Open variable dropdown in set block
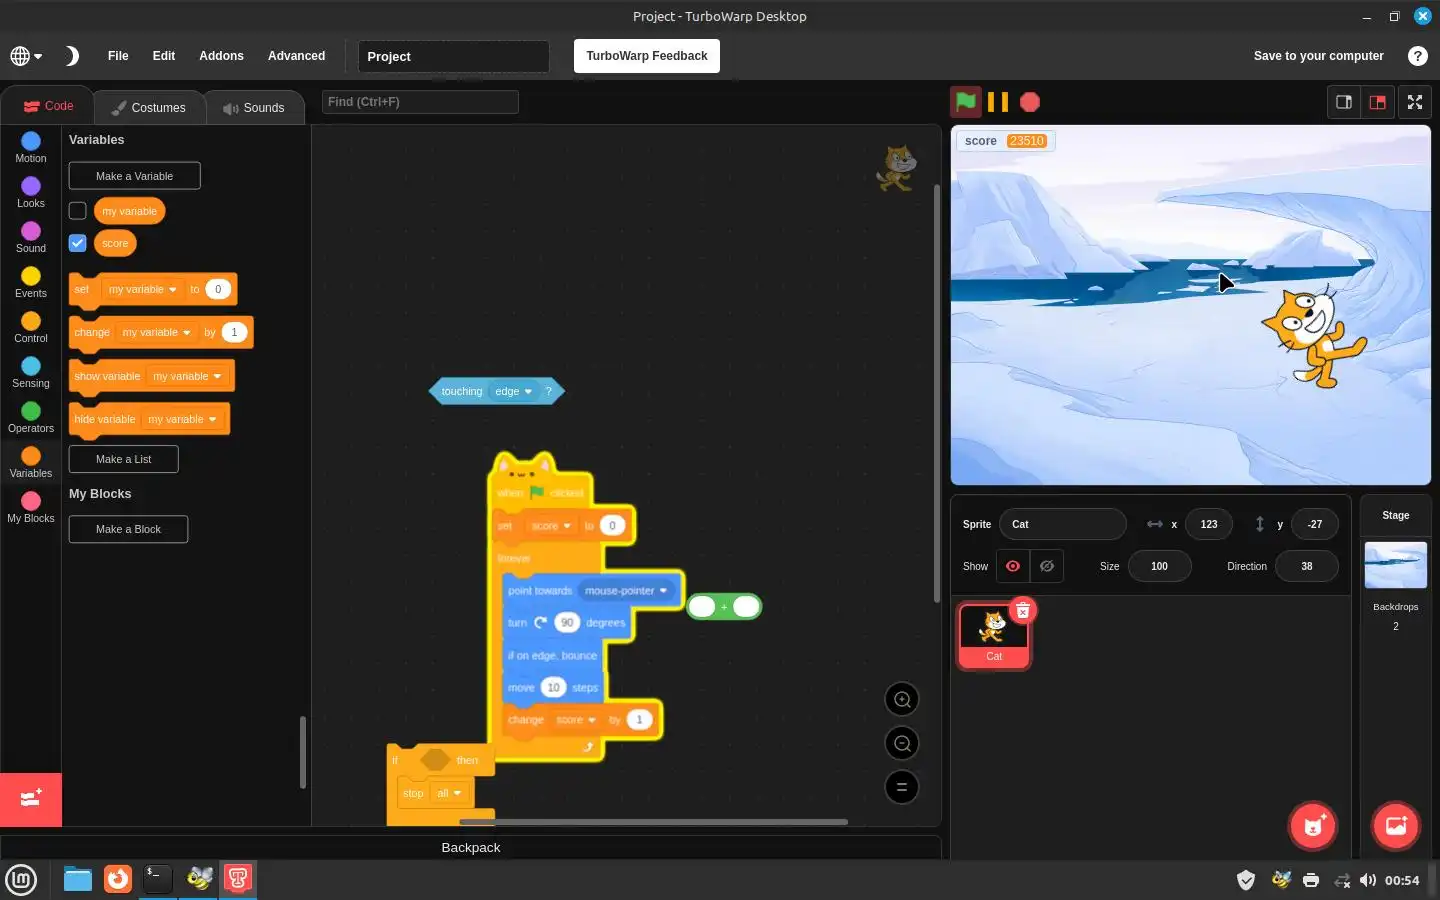Screen dimensions: 1440x900 click(x=143, y=289)
